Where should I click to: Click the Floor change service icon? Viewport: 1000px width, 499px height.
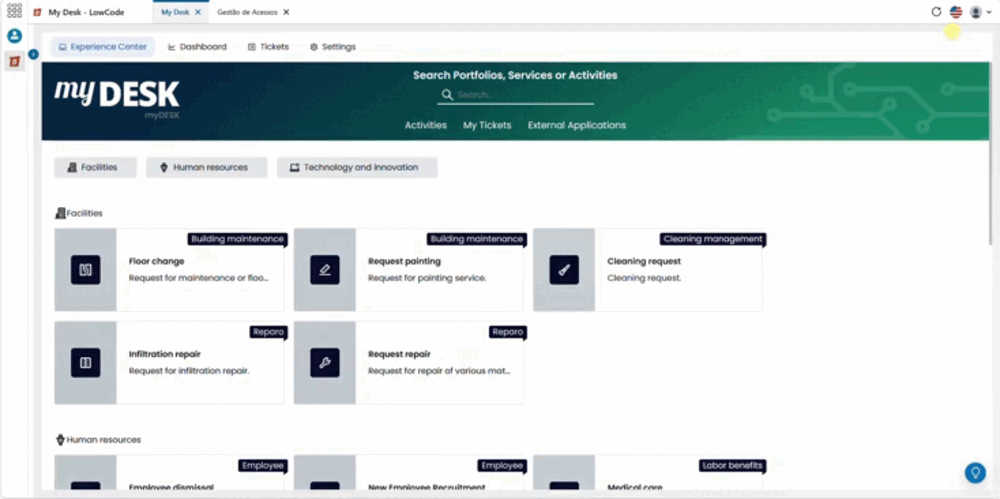coord(85,270)
